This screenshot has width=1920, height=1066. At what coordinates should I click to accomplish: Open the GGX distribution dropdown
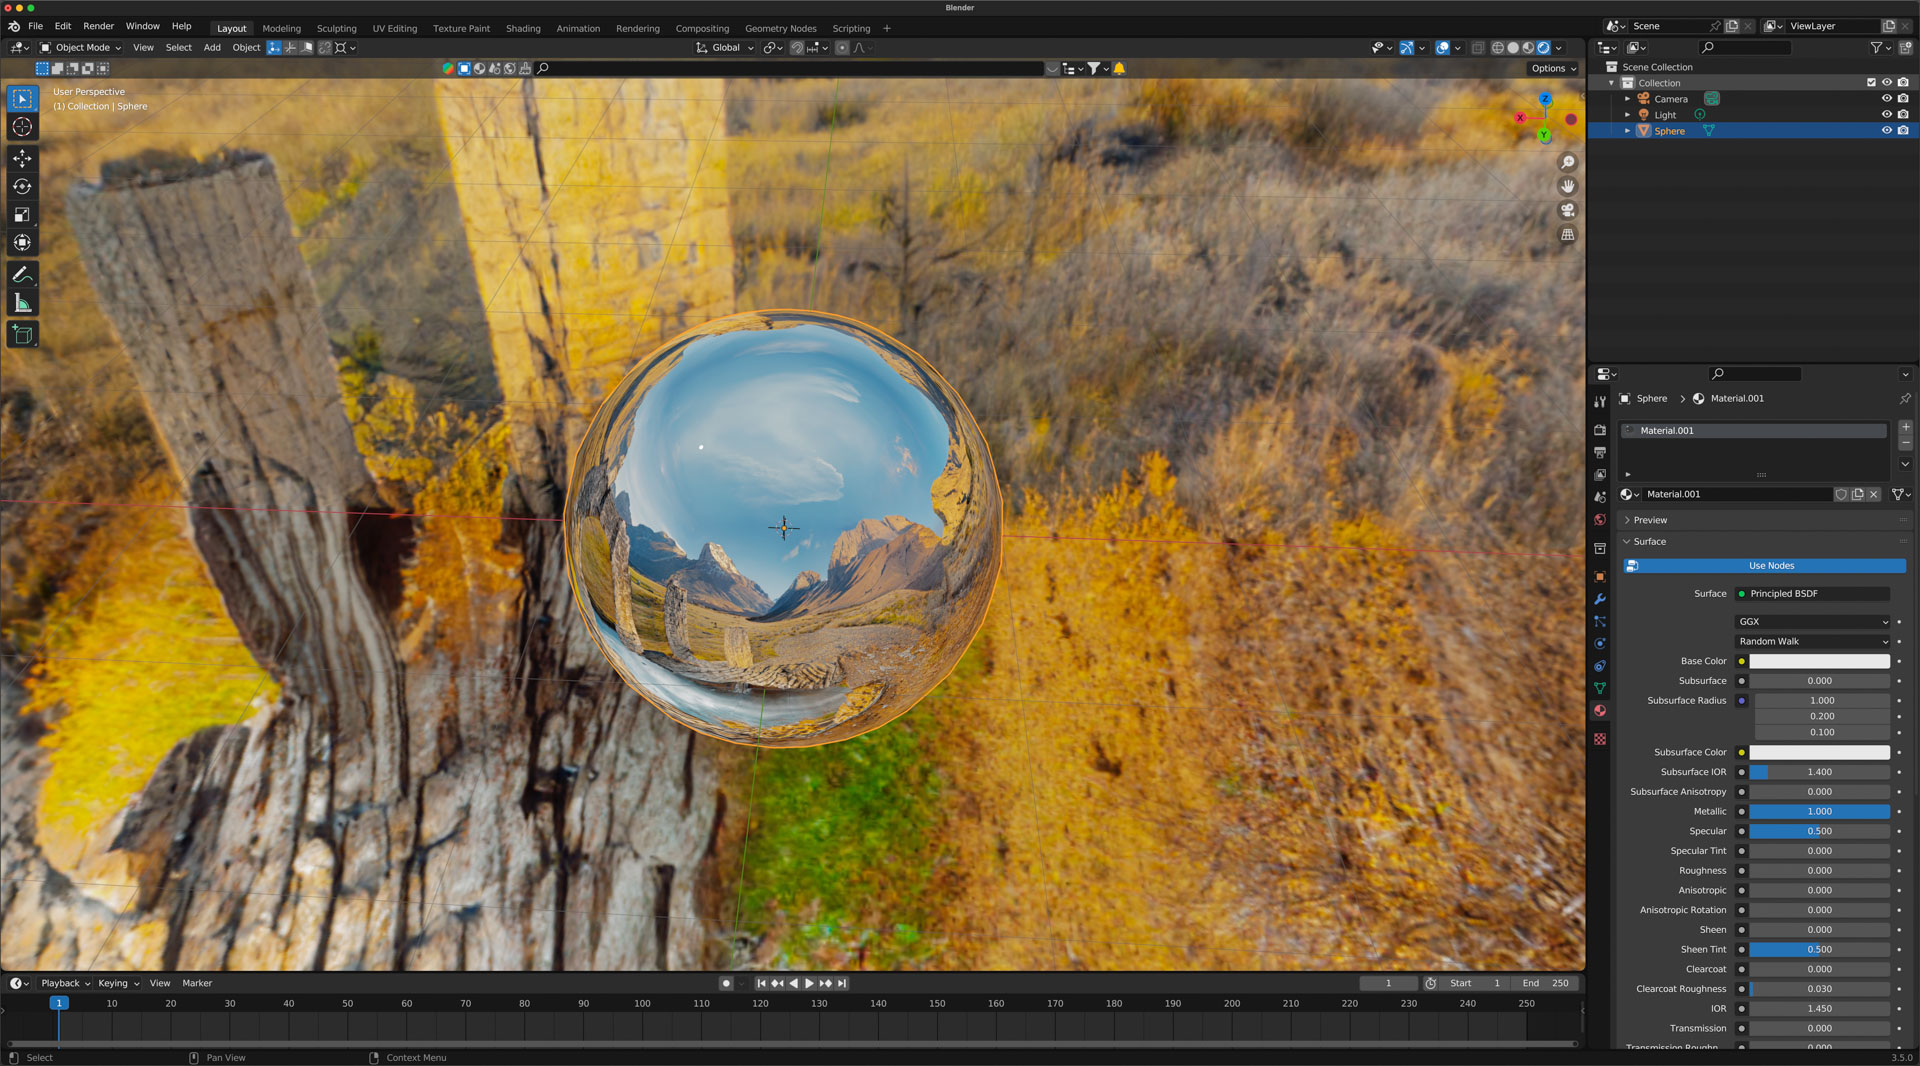point(1812,621)
